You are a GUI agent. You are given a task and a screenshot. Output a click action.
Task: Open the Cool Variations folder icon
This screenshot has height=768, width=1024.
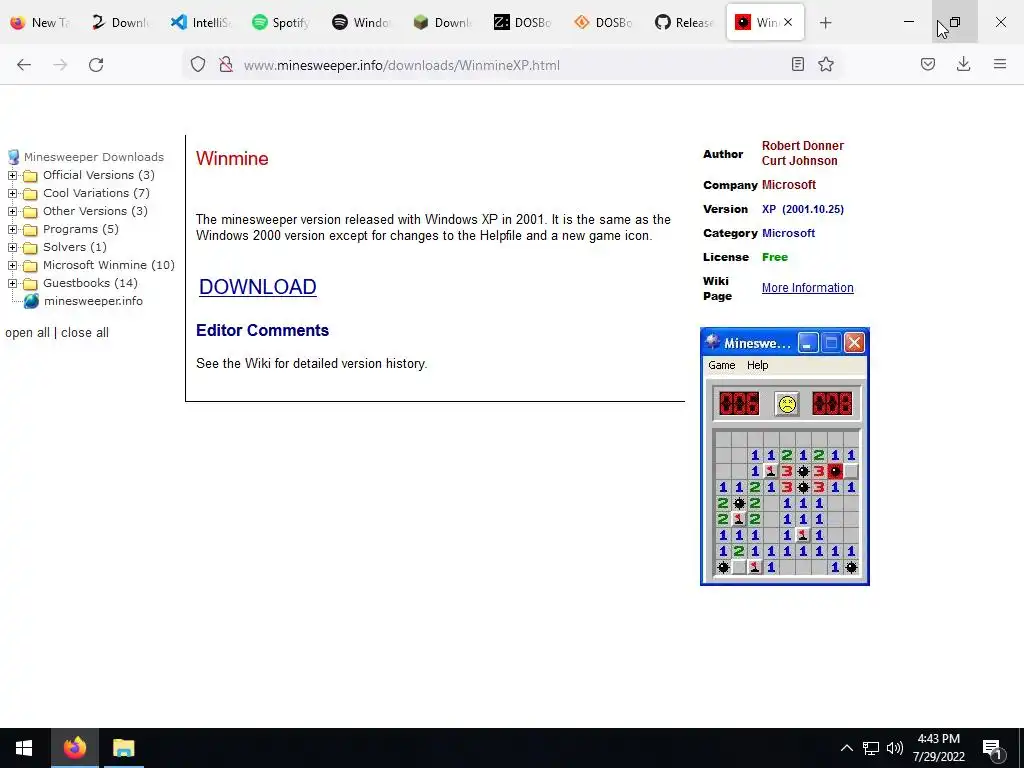point(30,194)
